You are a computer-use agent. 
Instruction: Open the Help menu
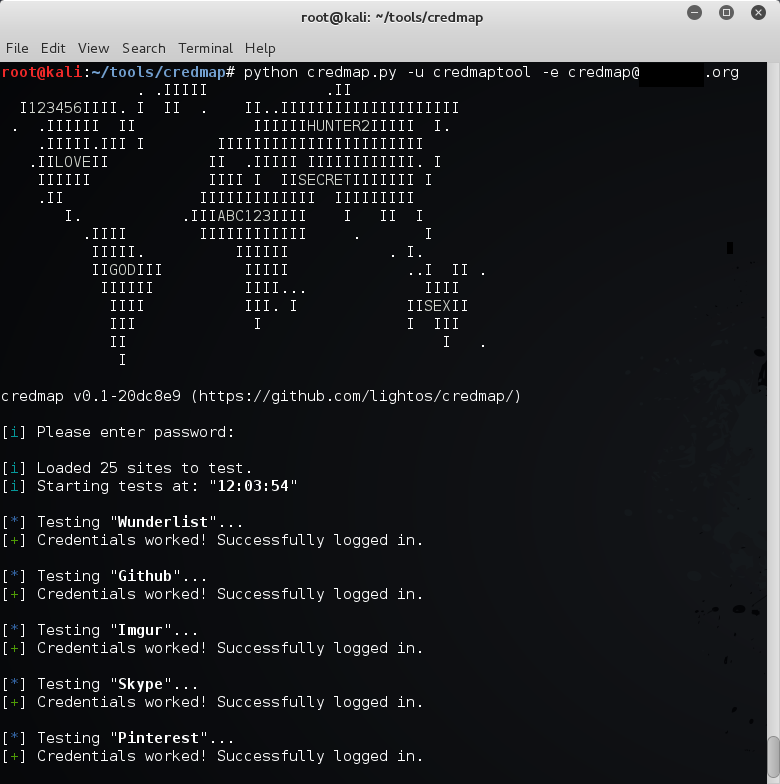pyautogui.click(x=260, y=48)
